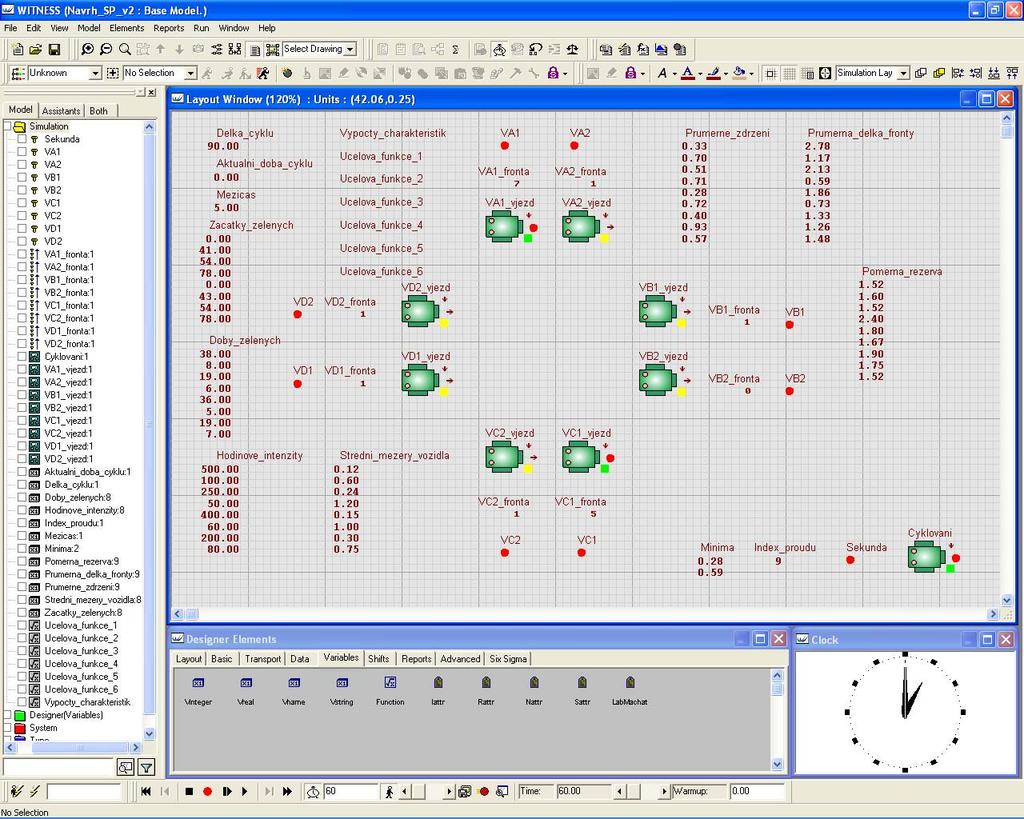Switch to the Assistants tab

(61, 111)
